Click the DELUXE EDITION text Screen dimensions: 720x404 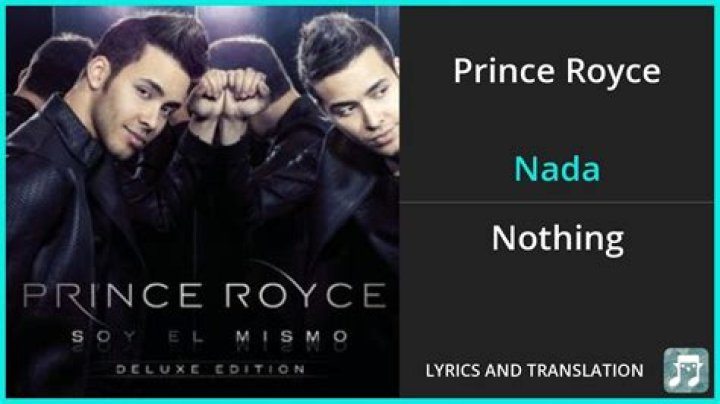point(210,369)
